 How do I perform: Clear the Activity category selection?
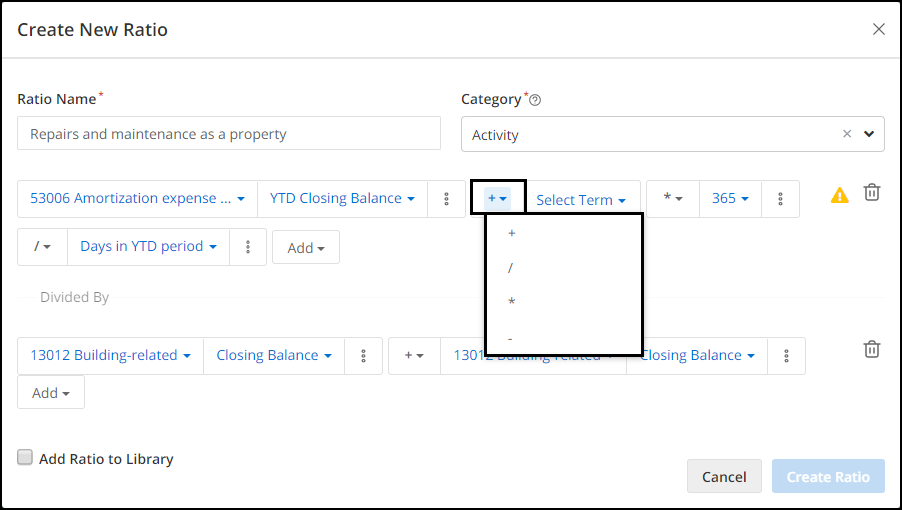[847, 134]
